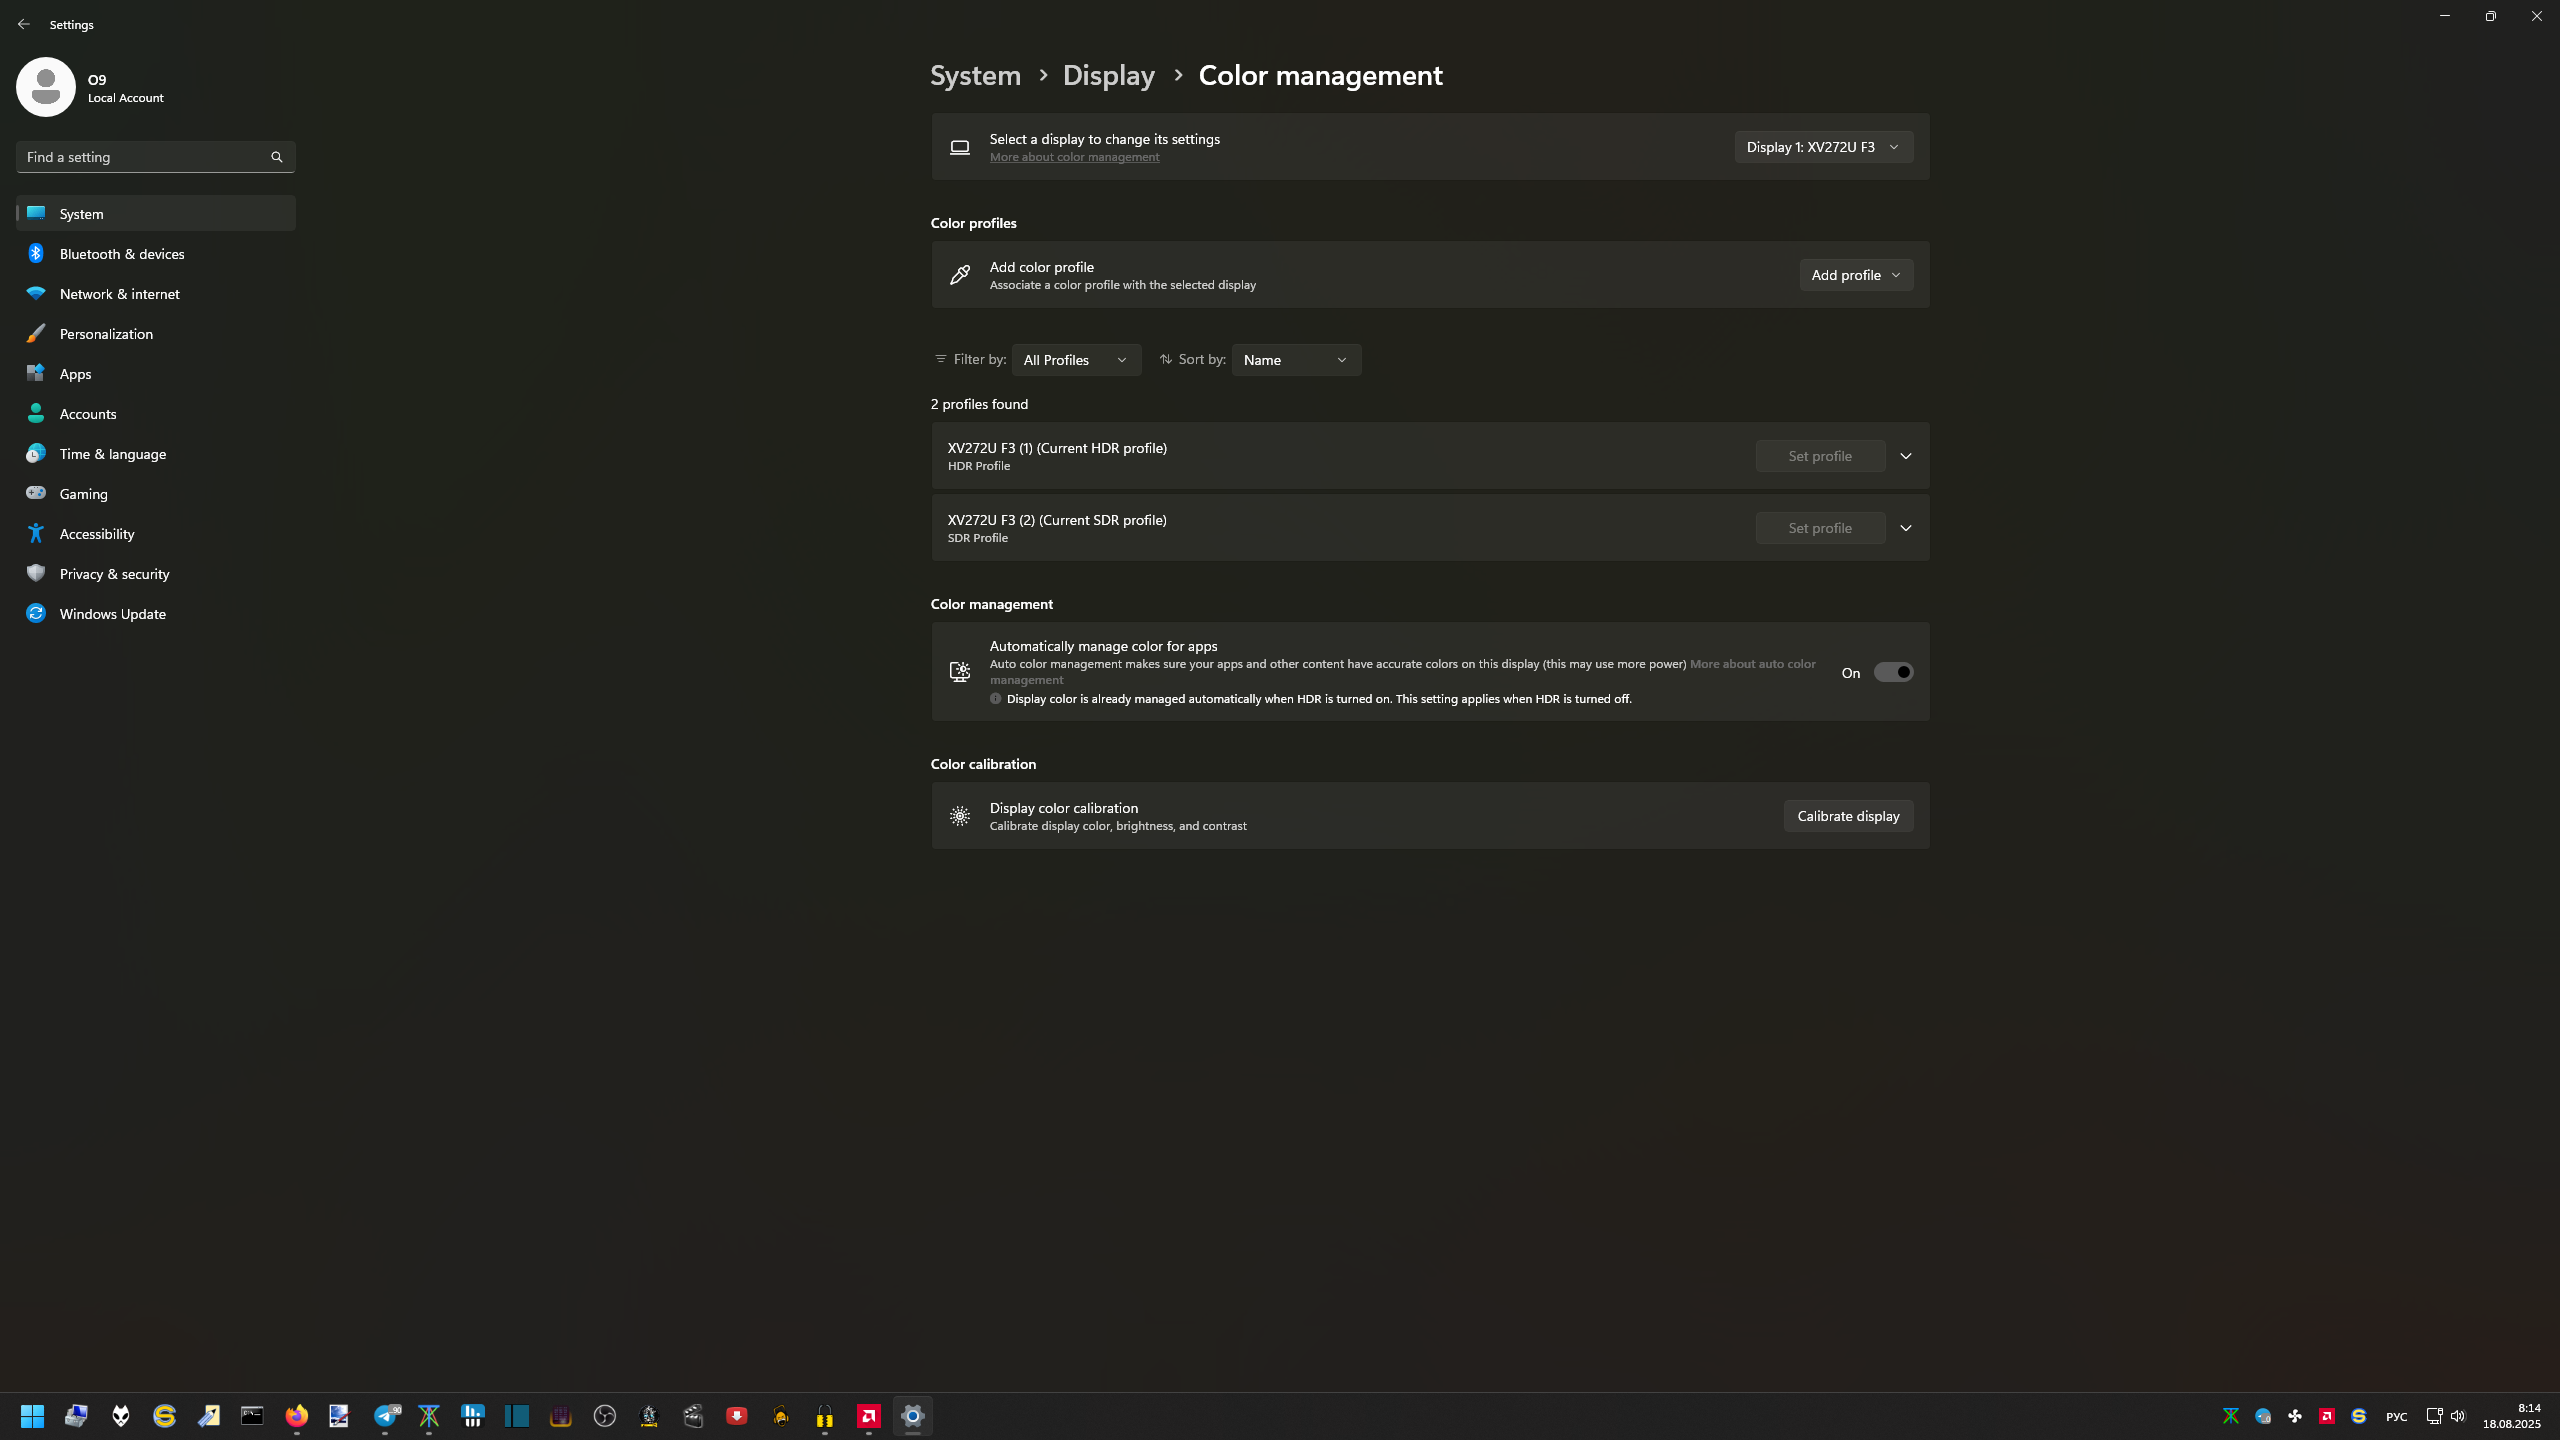
Task: Click the back arrow in Settings
Action: 24,24
